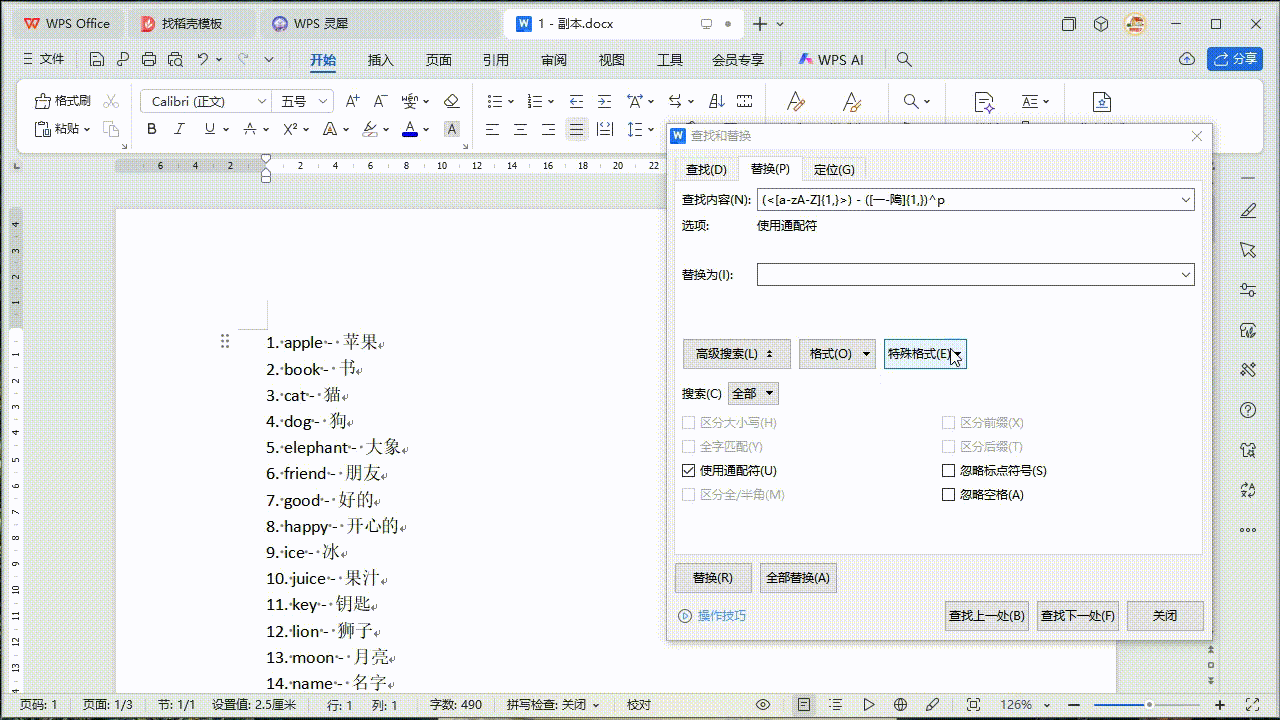Align text left
Screen dimensions: 1280x720
[x=492, y=129]
